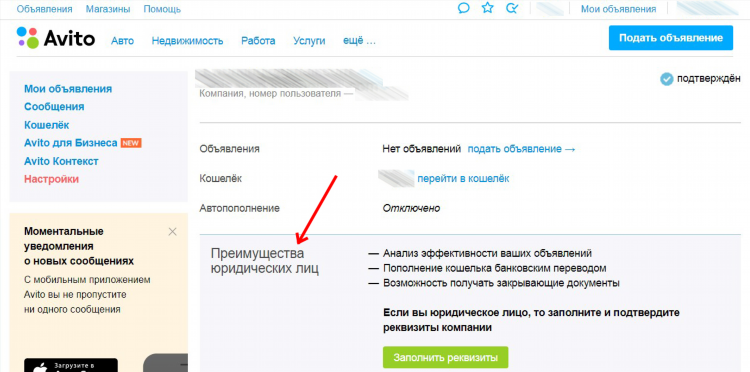This screenshot has width=750, height=372.
Task: Click the Автопополнение row label
Action: (x=240, y=208)
